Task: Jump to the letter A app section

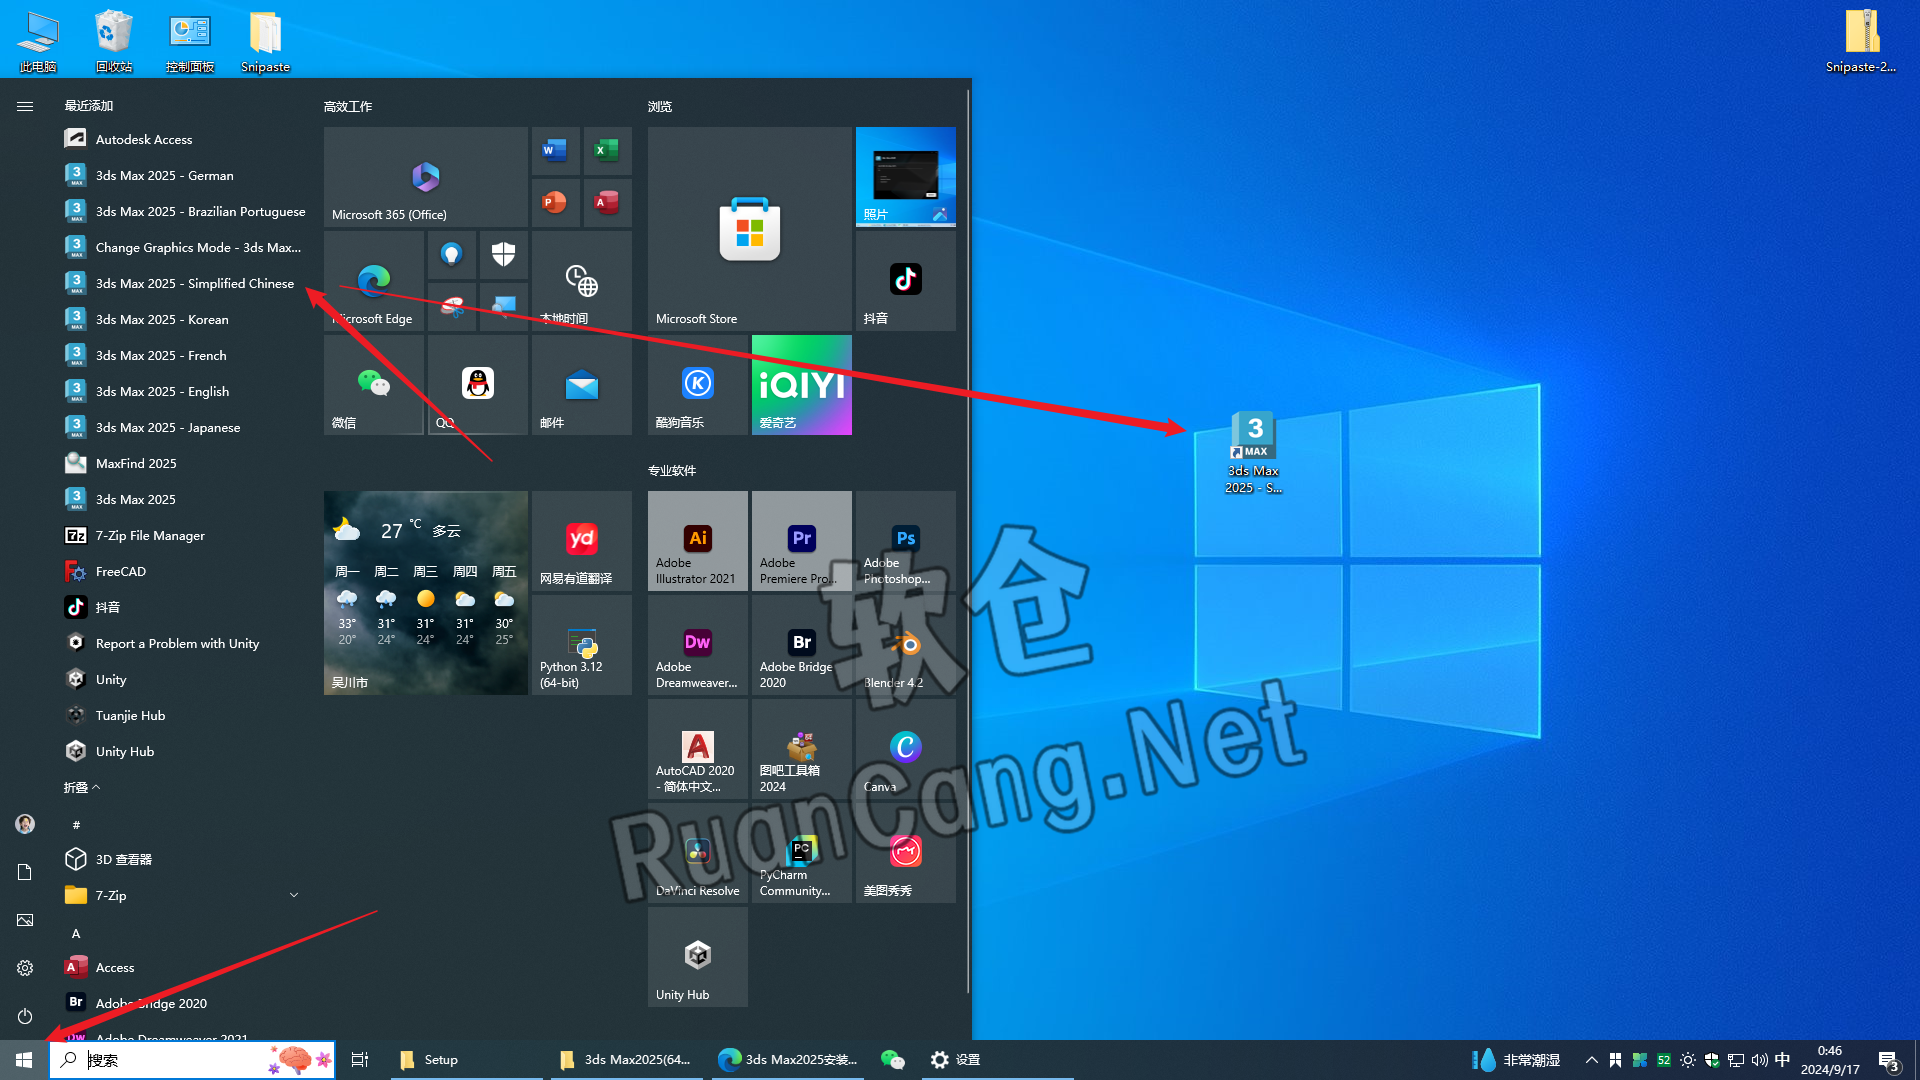Action: (x=76, y=933)
